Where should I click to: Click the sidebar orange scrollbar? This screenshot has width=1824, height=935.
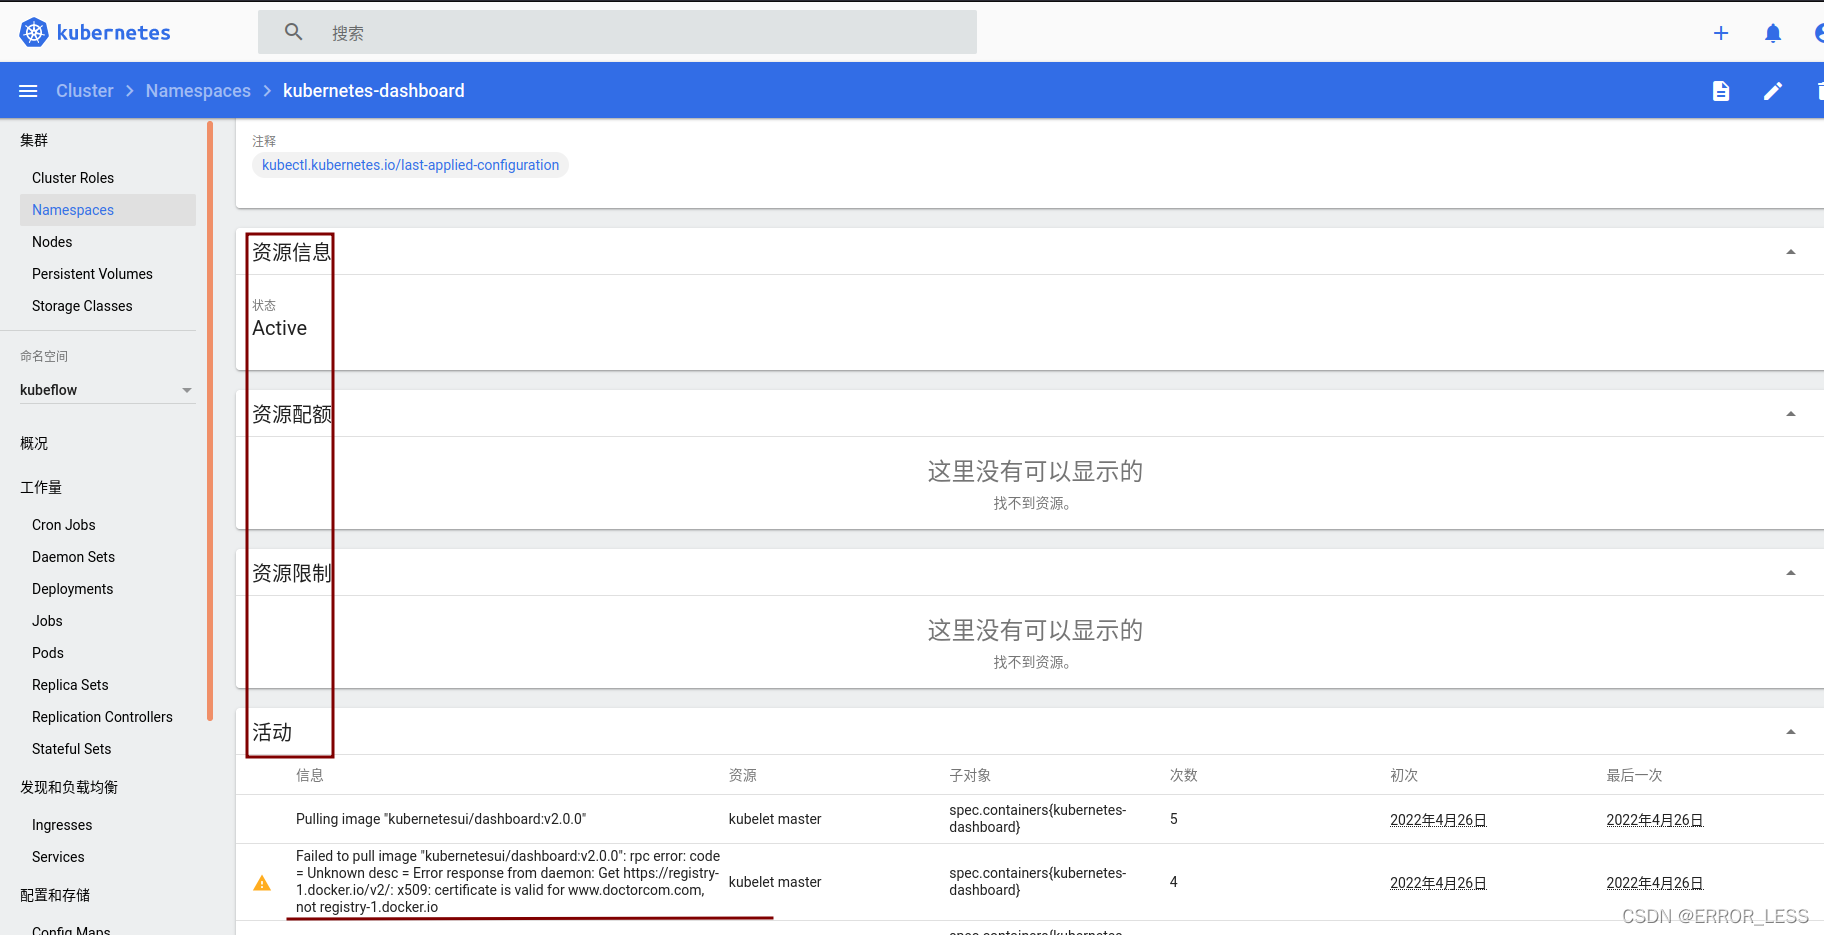(210, 420)
